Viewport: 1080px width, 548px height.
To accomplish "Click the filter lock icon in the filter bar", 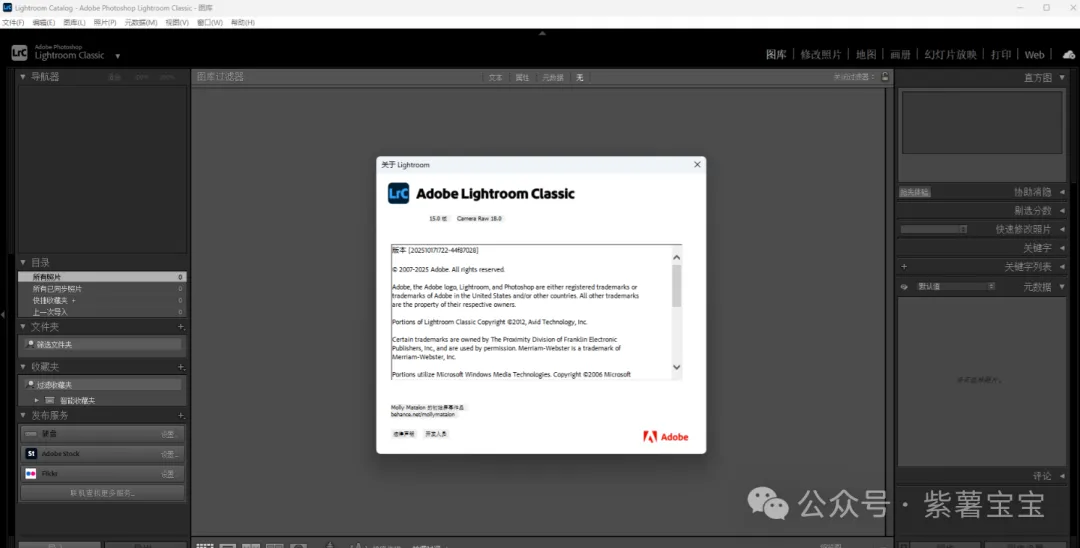I will [x=882, y=77].
